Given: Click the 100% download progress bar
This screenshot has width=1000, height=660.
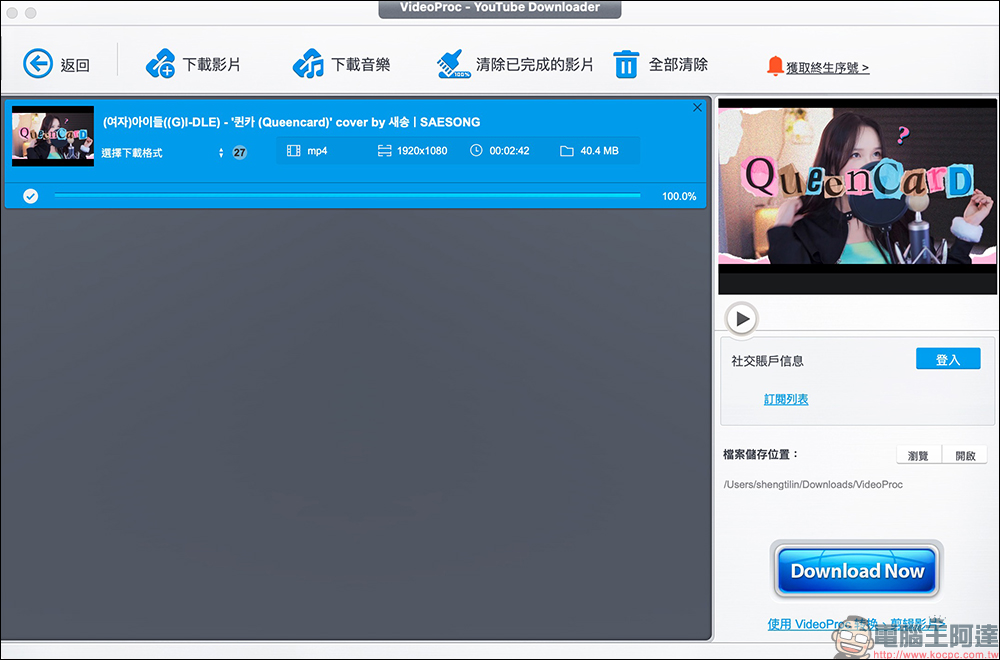Looking at the screenshot, I should [346, 196].
